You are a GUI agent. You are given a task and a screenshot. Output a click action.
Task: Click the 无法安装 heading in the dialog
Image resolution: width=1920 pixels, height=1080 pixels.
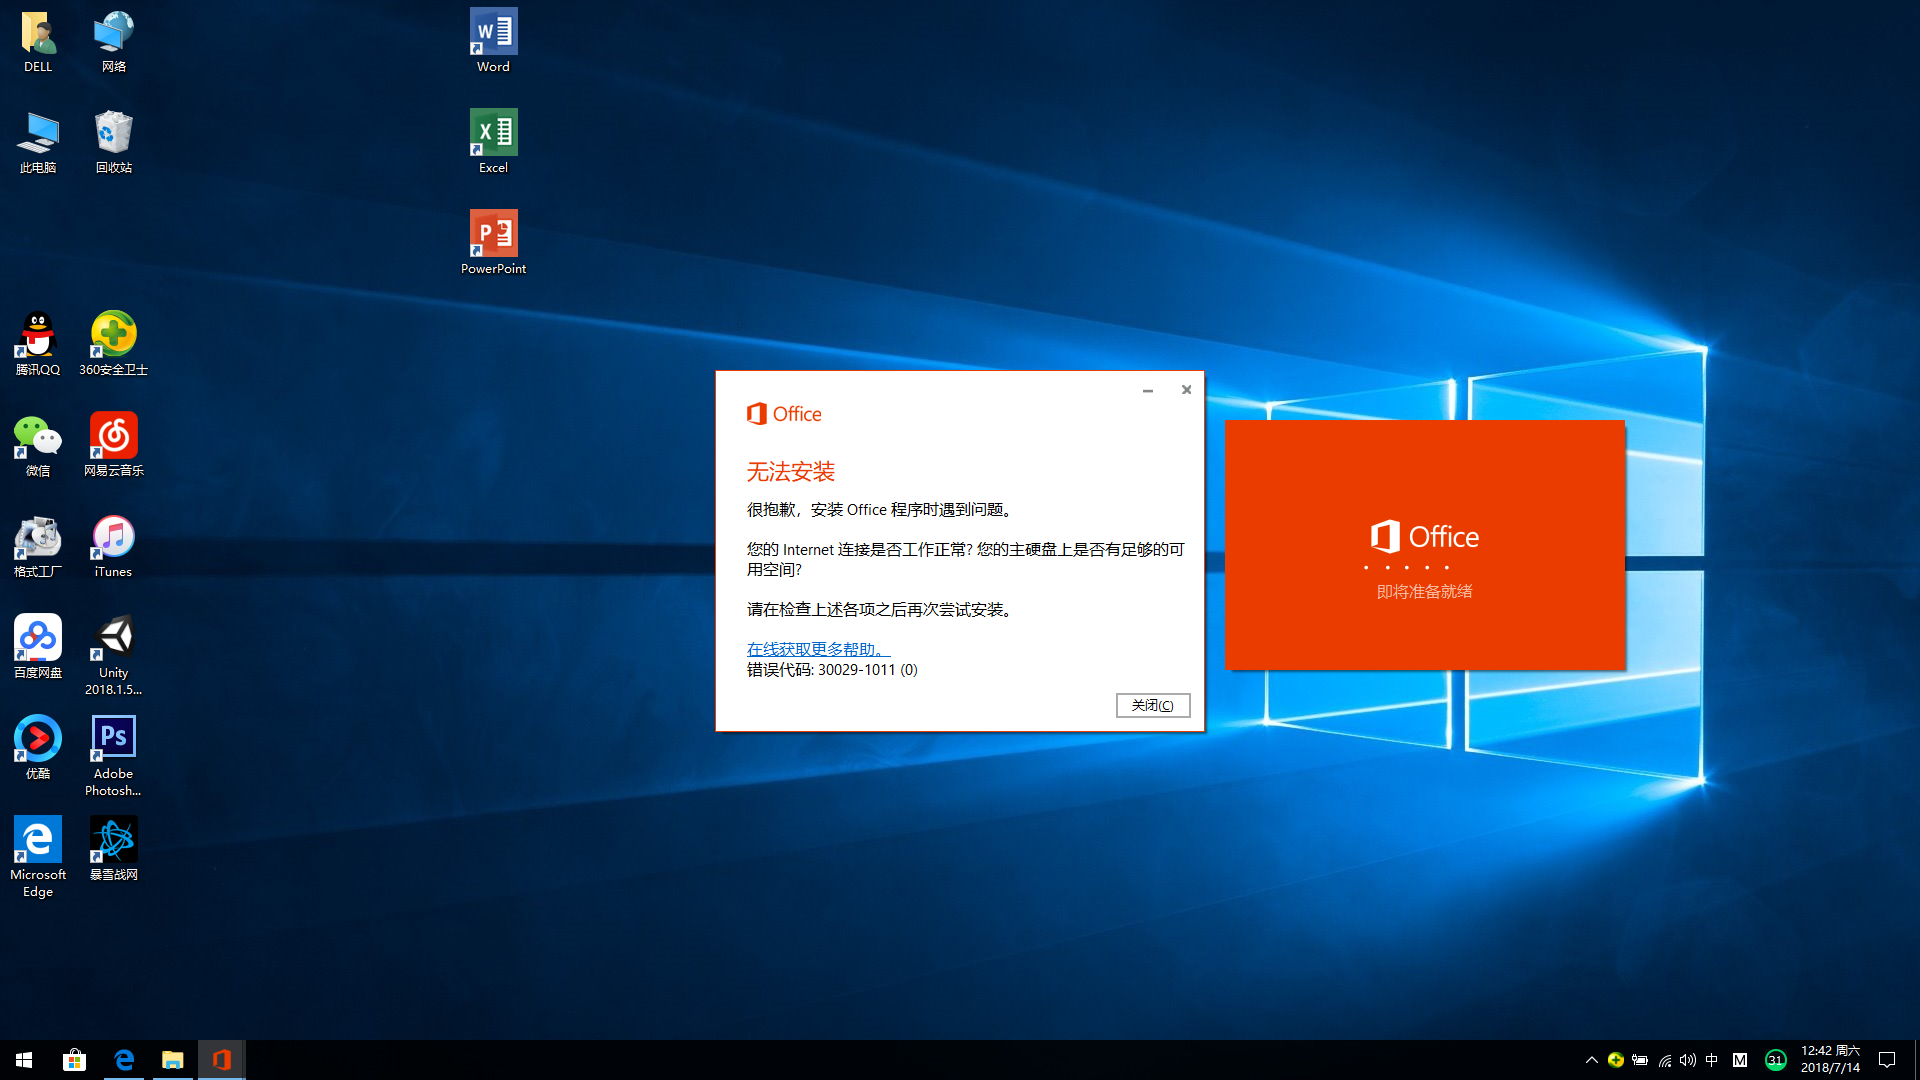tap(790, 472)
